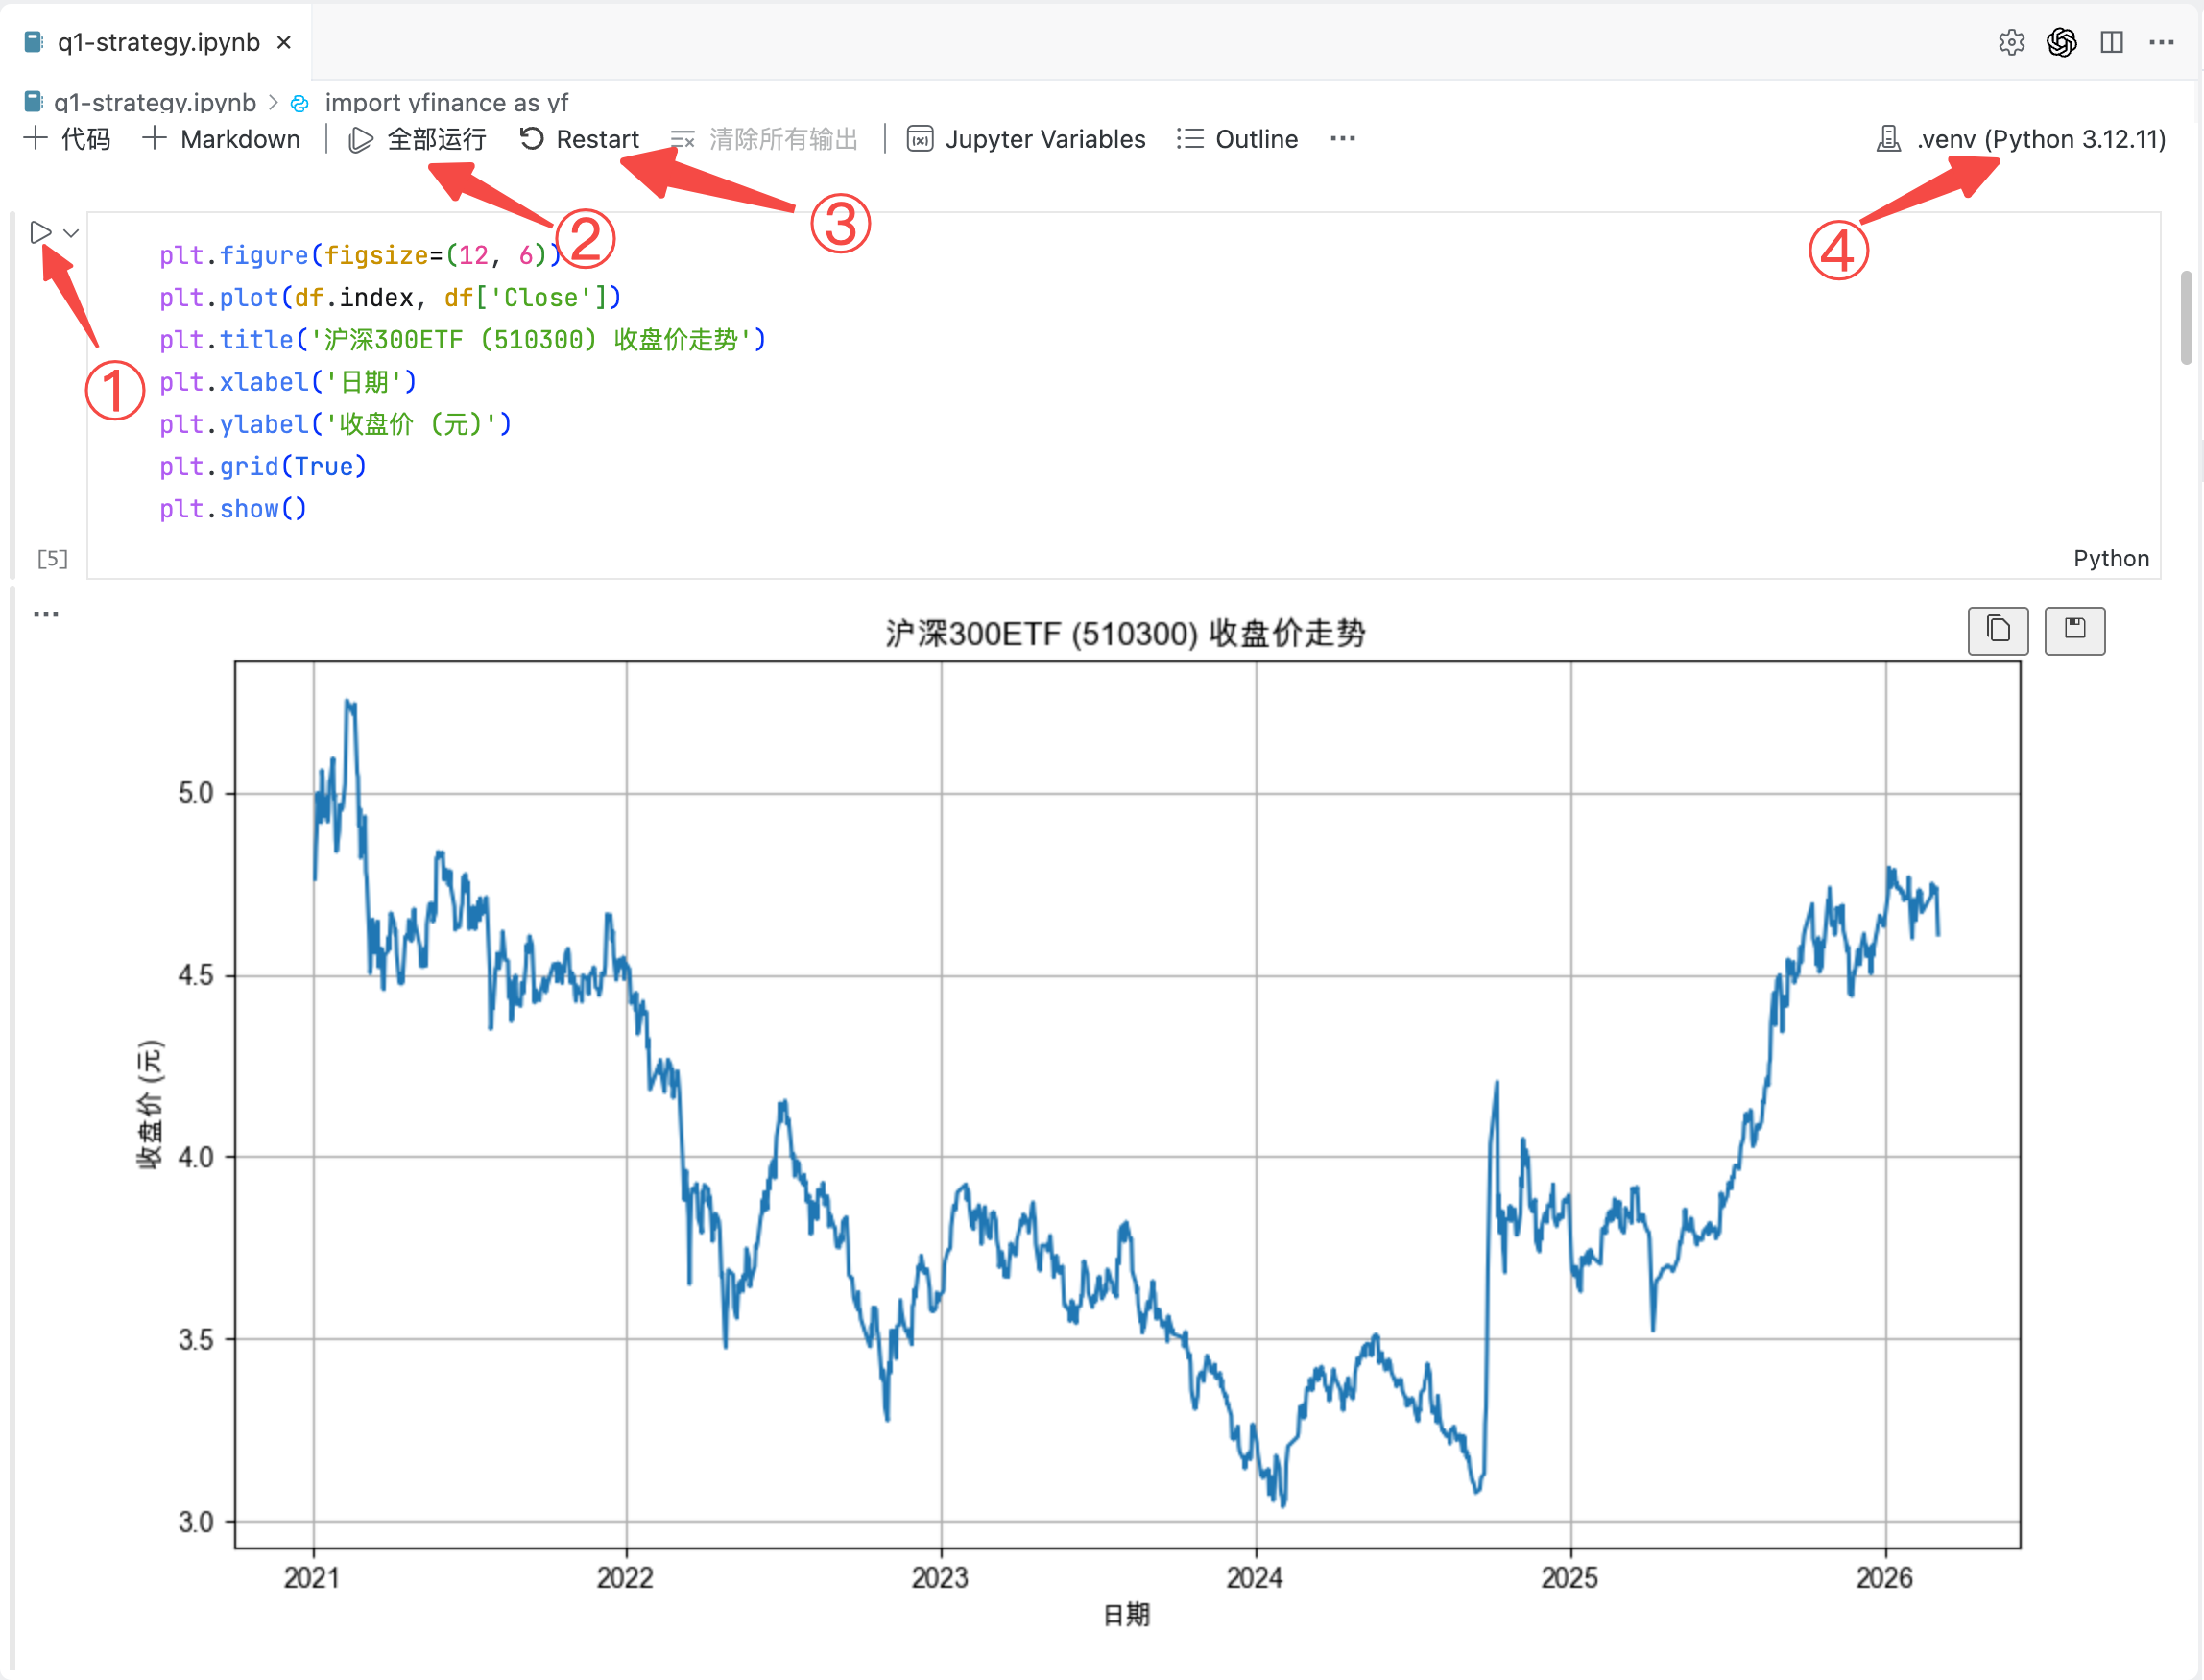Screen dimensions: 2204x1680
Task: Add a new Markdown cell
Action: click(x=221, y=139)
